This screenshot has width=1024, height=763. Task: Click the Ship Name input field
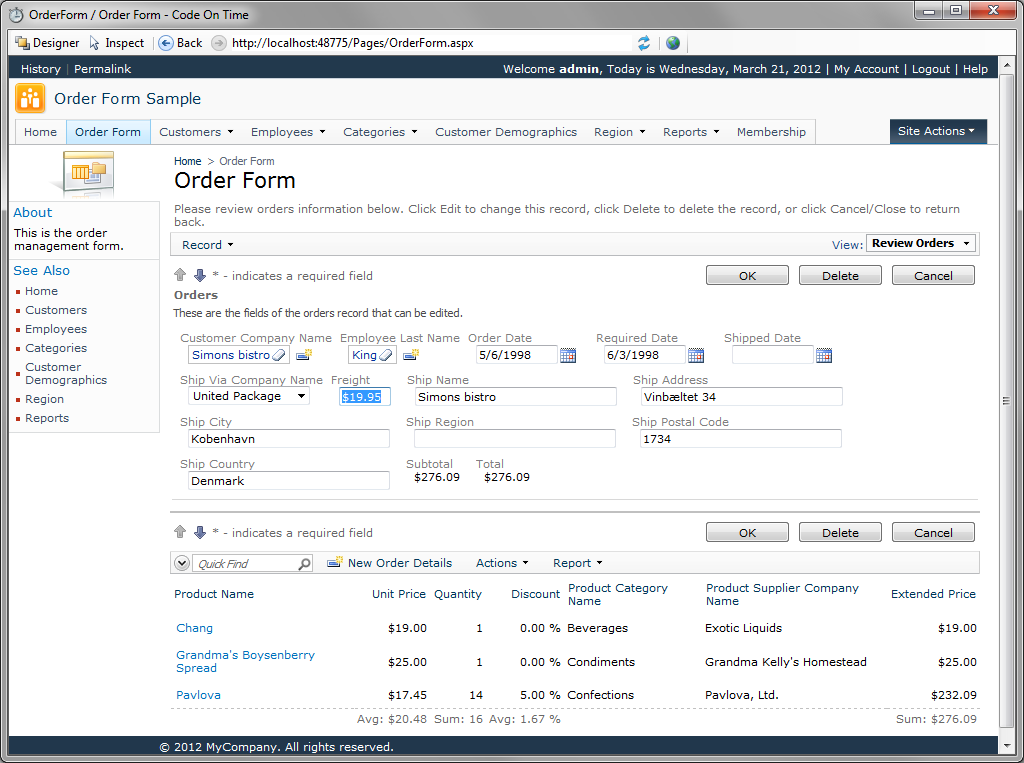pyautogui.click(x=515, y=397)
